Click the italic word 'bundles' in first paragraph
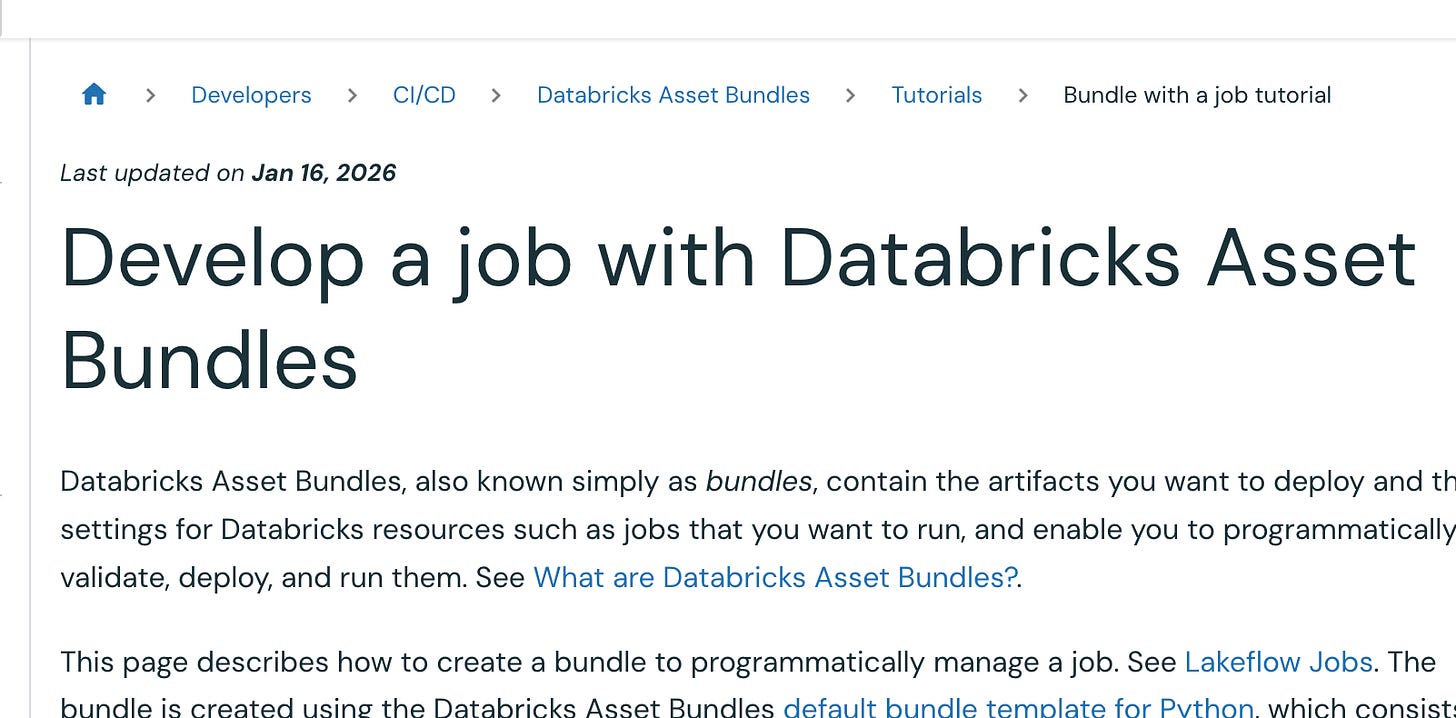 (x=759, y=481)
